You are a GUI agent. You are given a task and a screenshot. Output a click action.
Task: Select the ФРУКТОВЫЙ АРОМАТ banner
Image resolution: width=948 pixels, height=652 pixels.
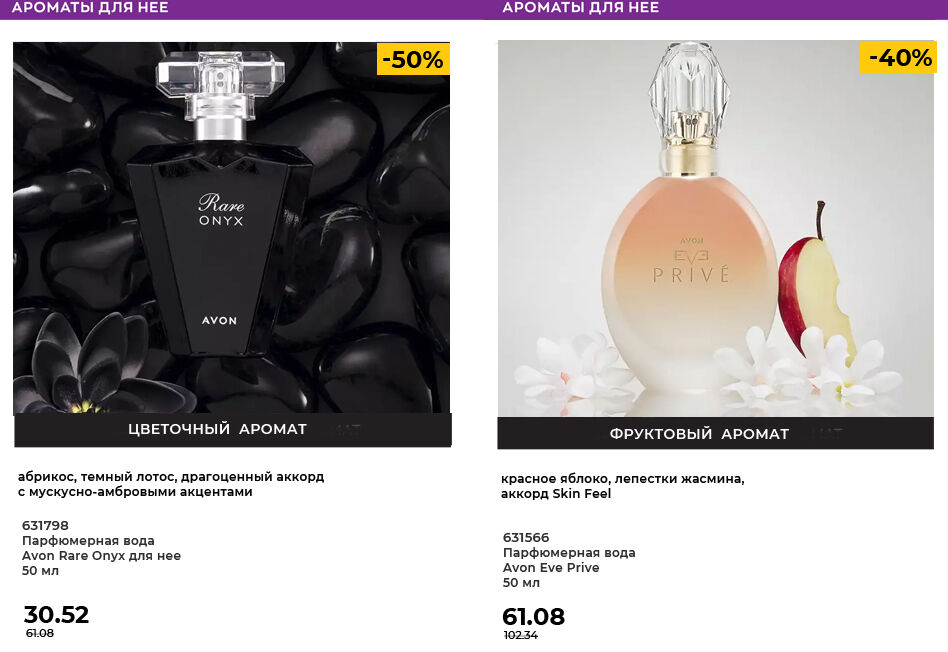[x=699, y=434]
